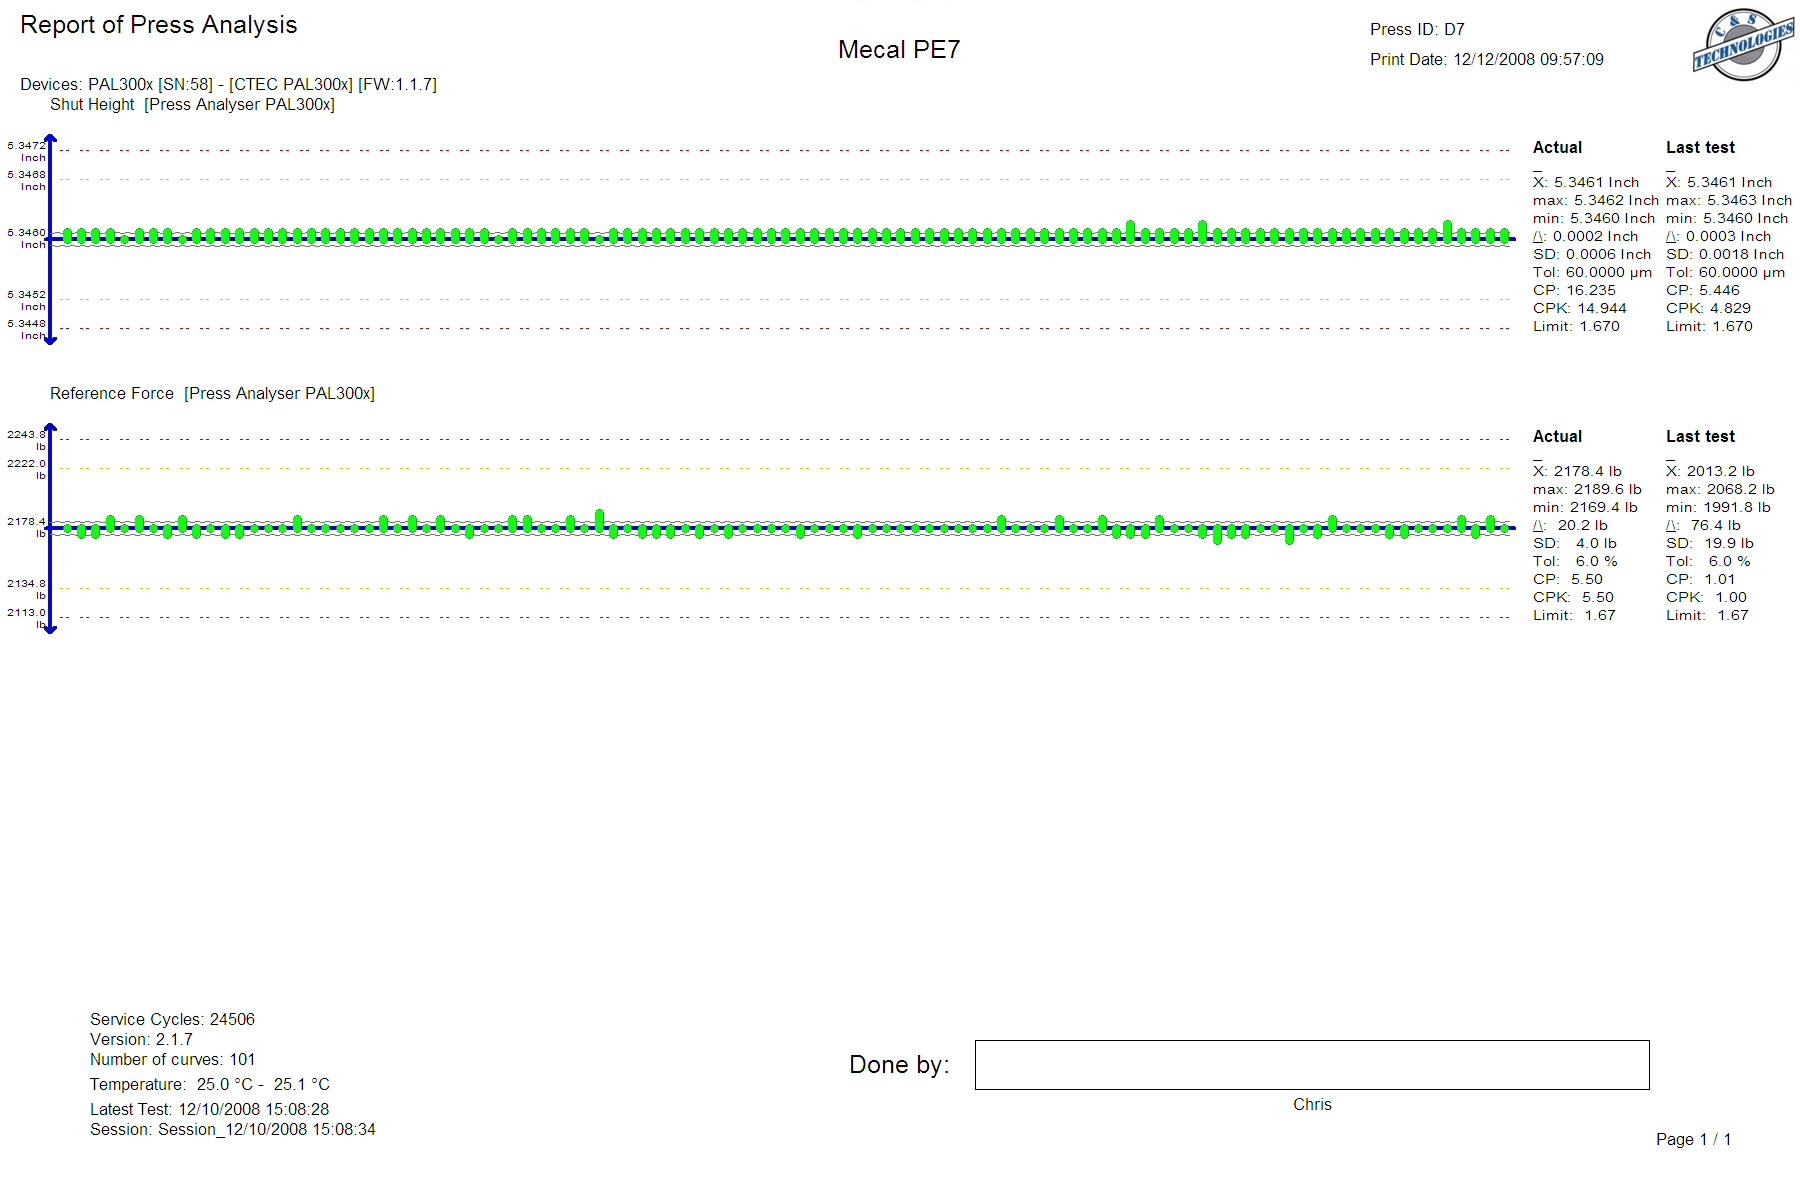
Task: Click the Service Cycles: 24506 line
Action: tap(172, 1020)
